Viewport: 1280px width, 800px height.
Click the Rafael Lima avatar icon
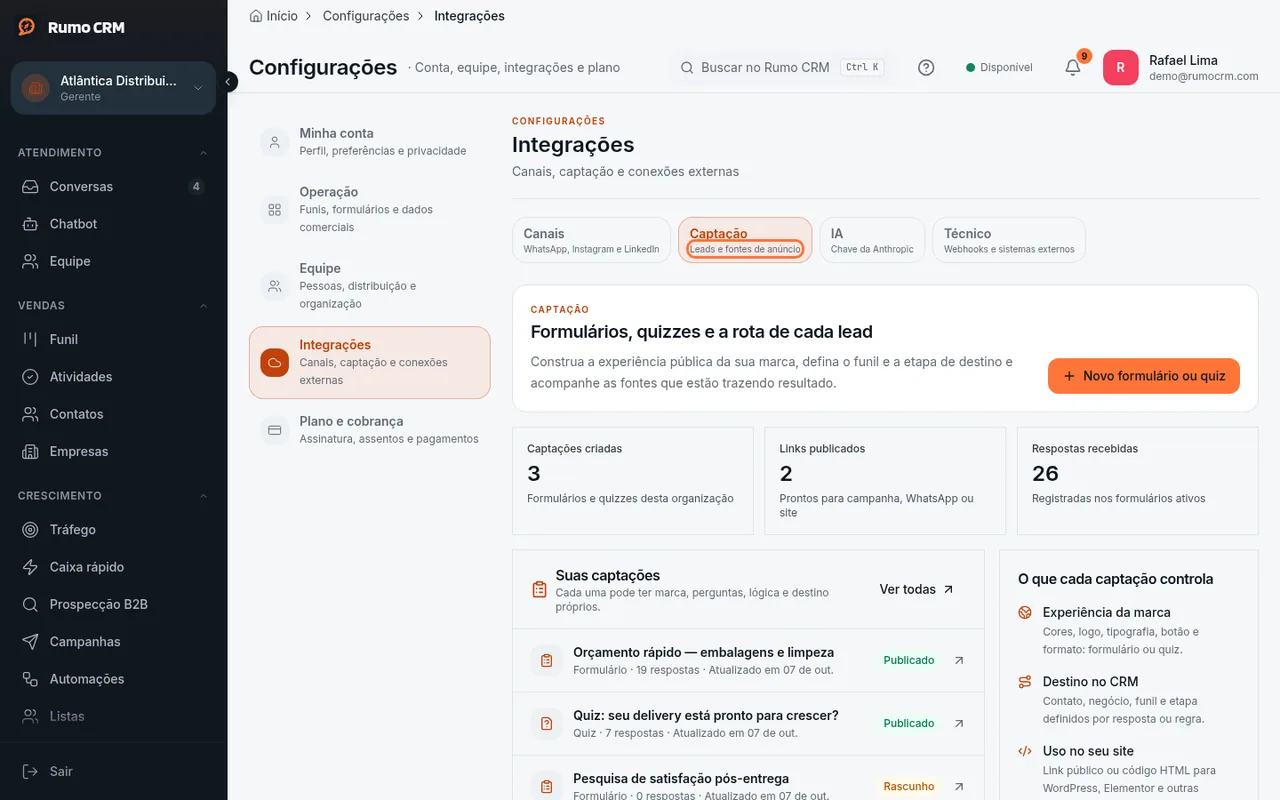[x=1120, y=67]
